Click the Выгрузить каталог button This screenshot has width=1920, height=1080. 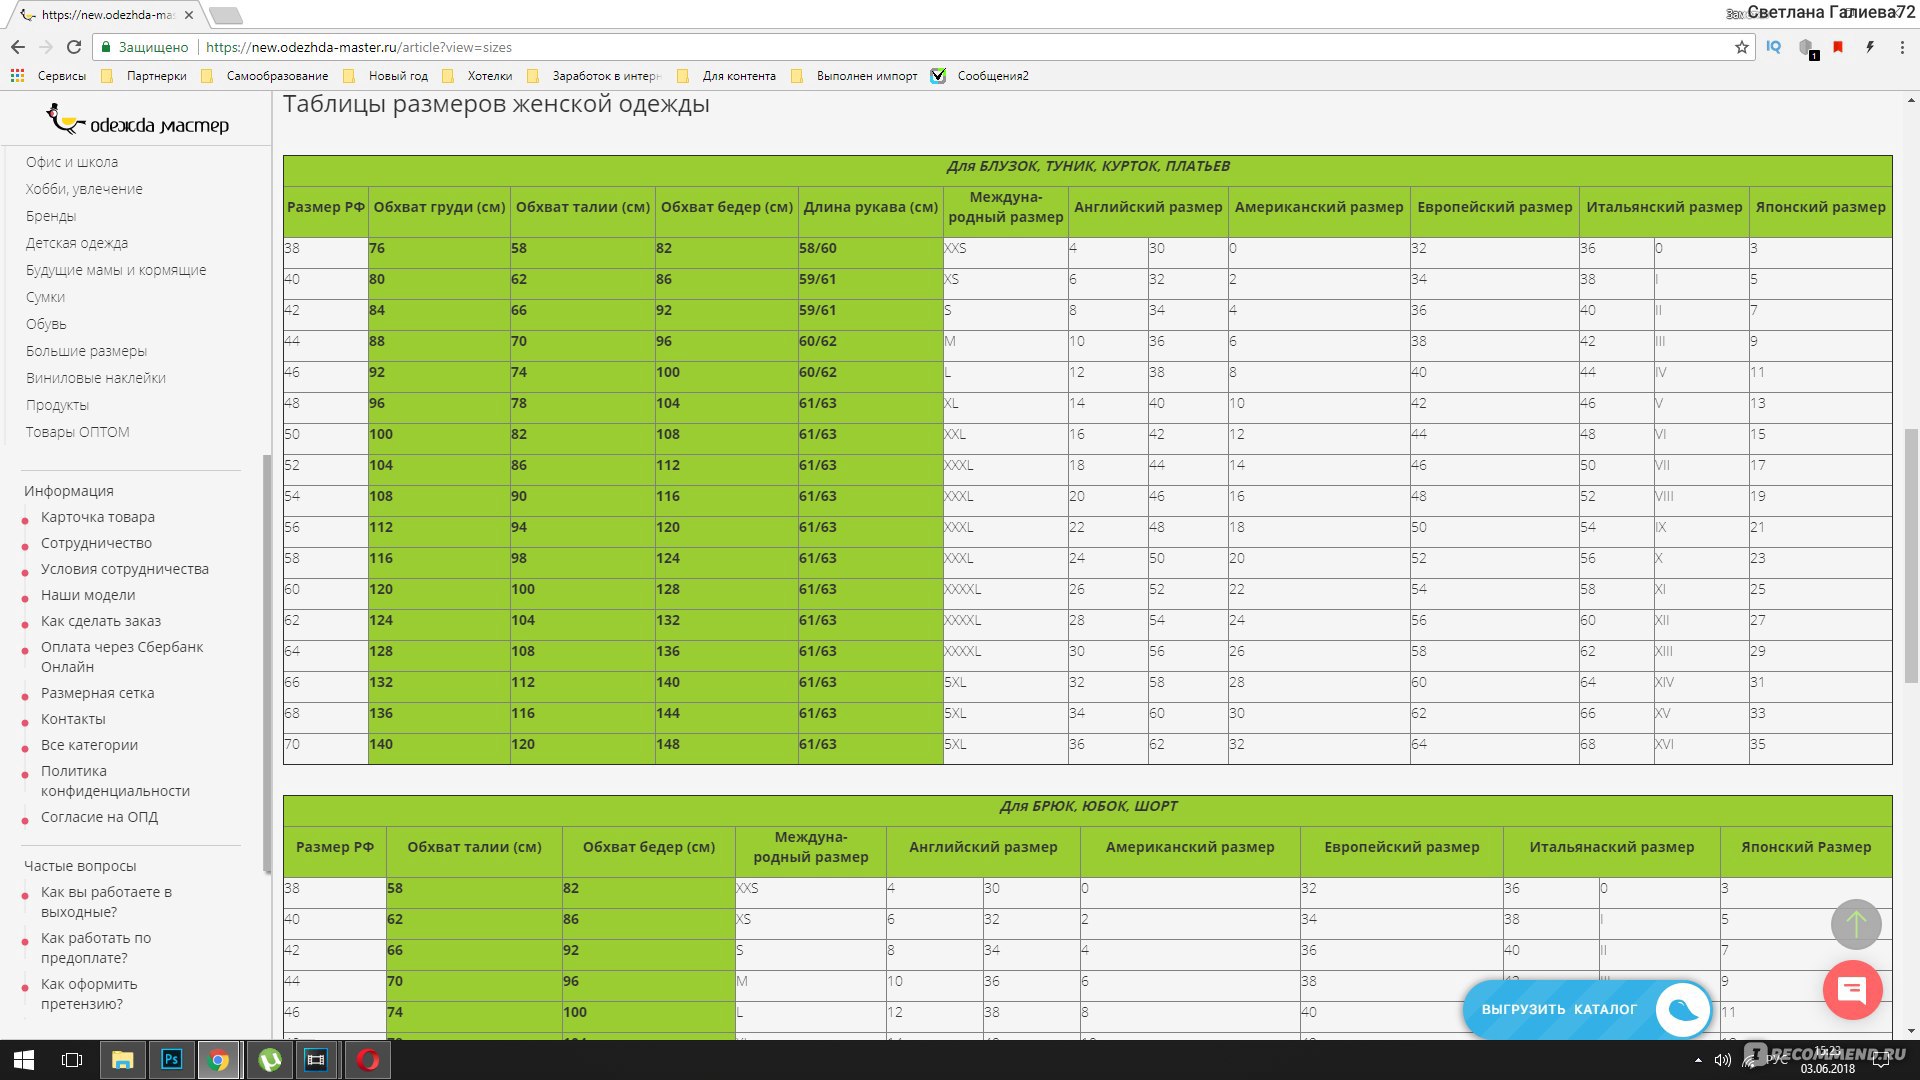tap(1586, 1010)
